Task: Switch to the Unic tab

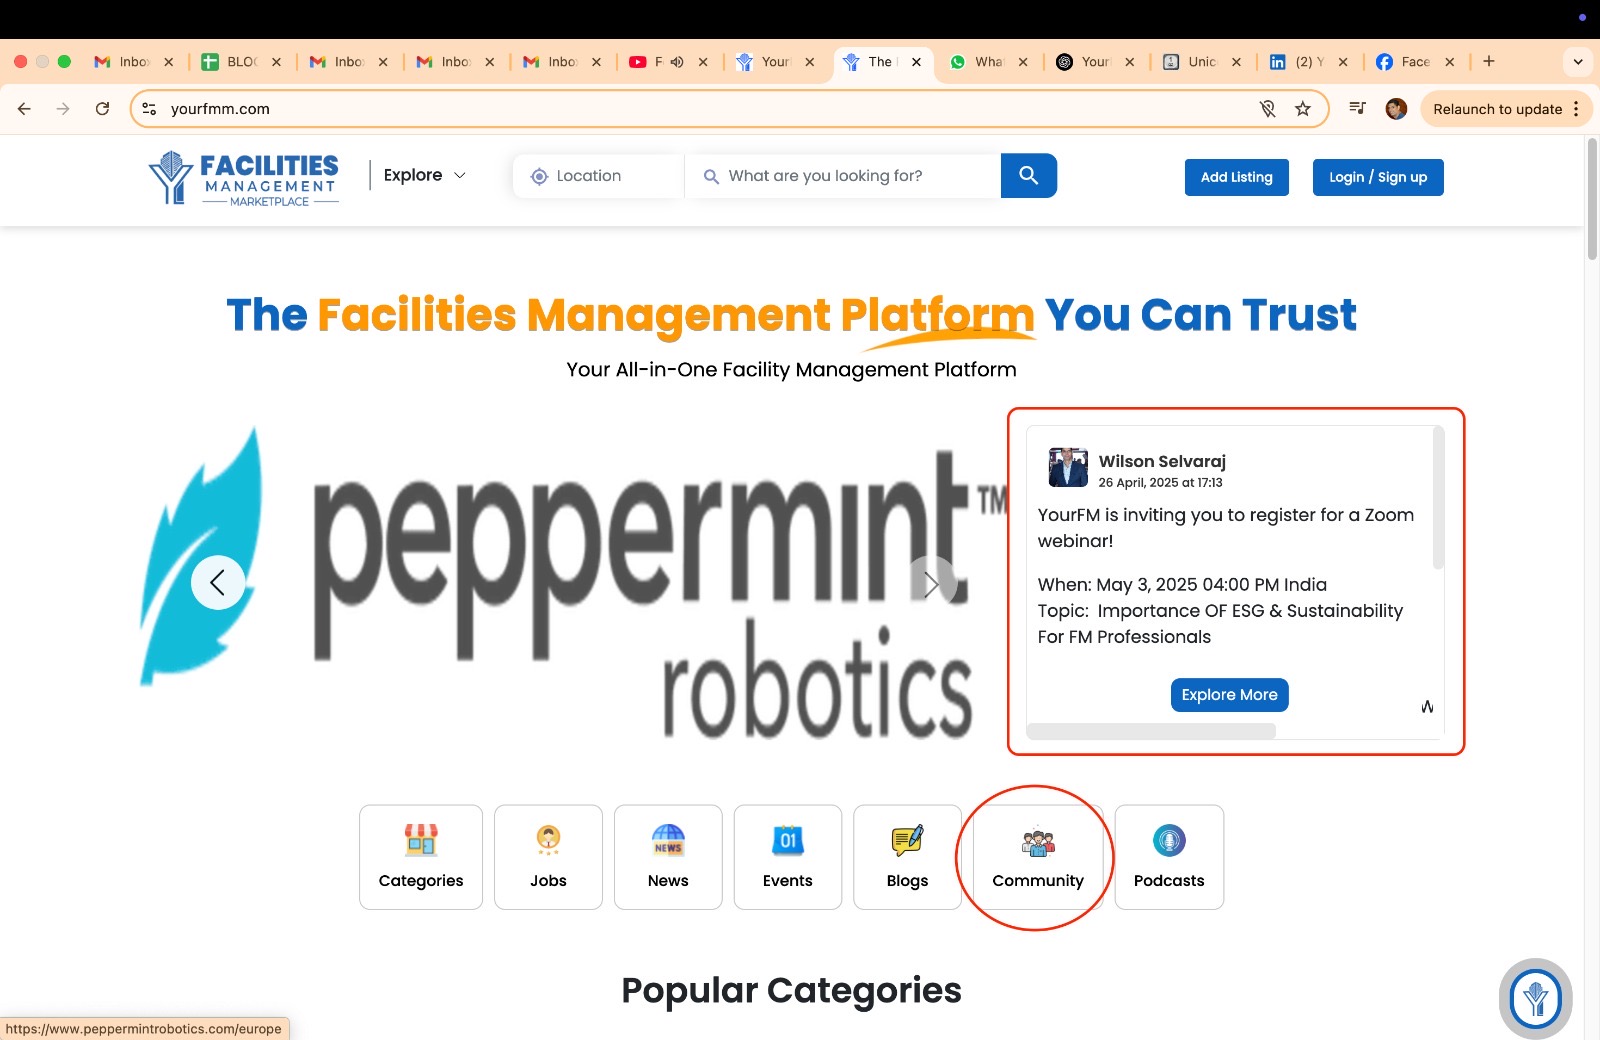Action: point(1201,62)
